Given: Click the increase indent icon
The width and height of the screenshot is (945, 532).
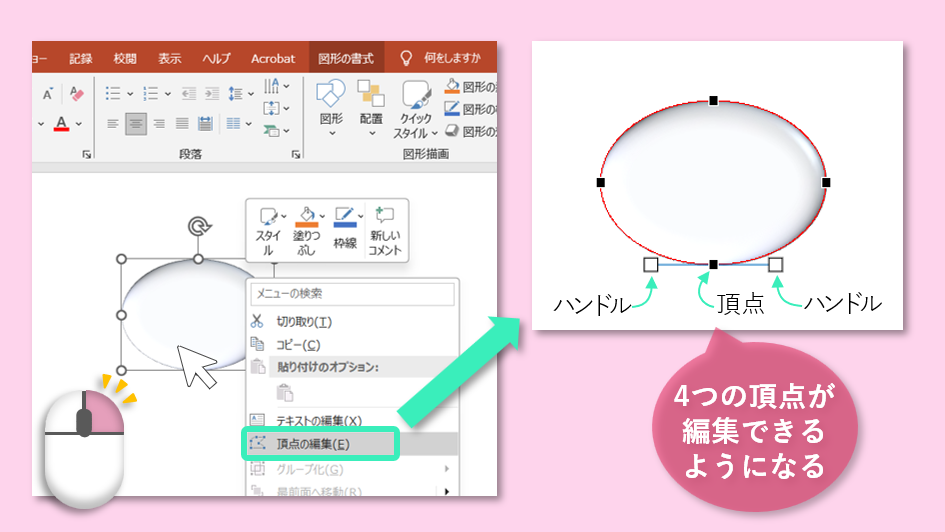Looking at the screenshot, I should (210, 94).
